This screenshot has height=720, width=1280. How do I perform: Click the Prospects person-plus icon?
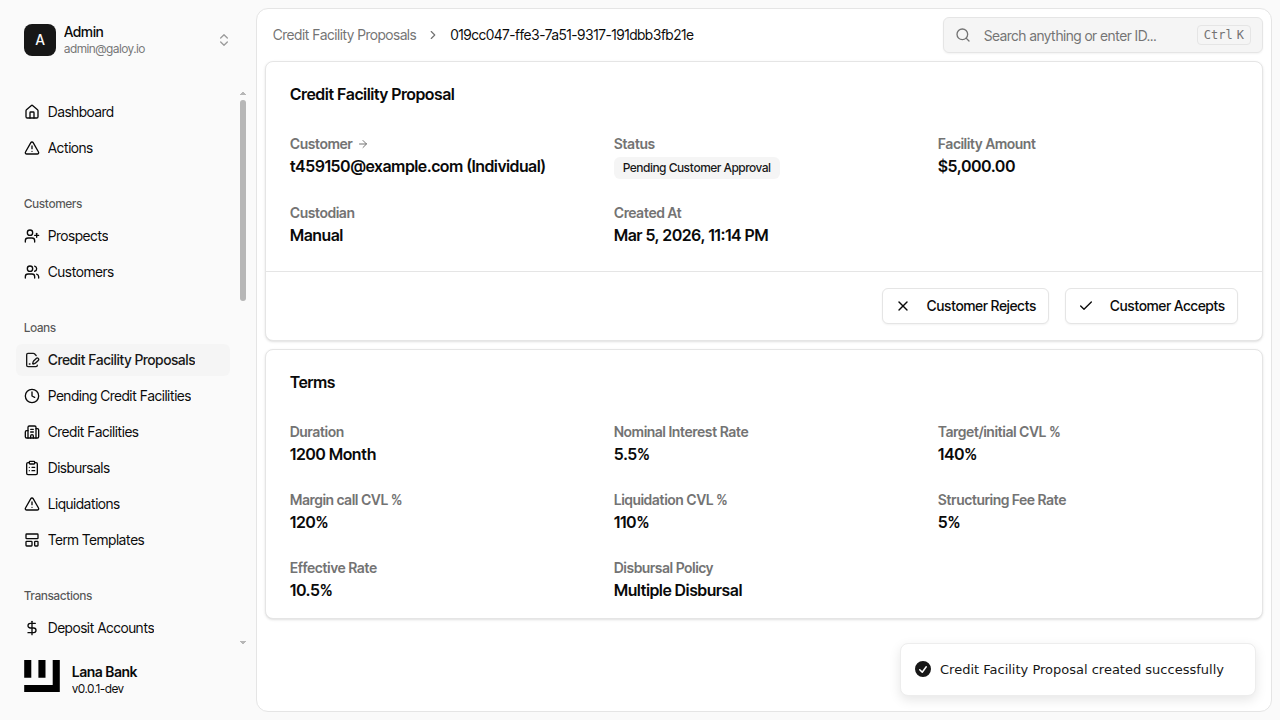click(32, 236)
